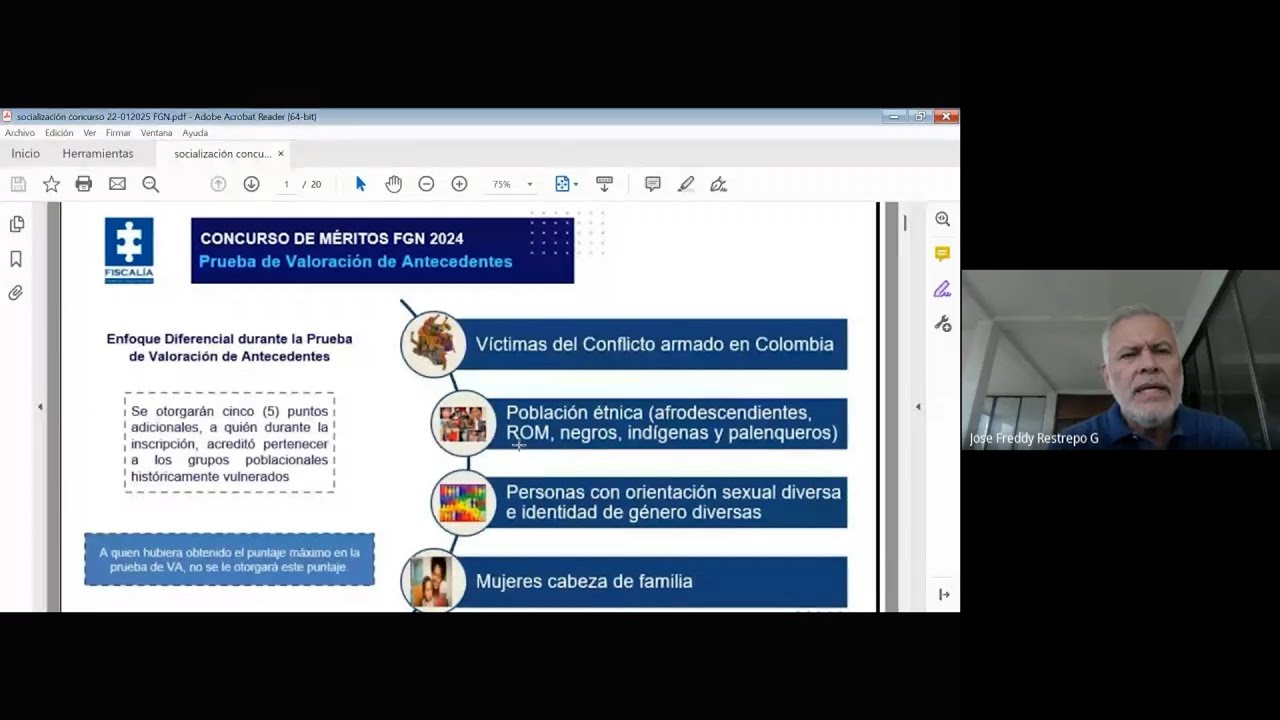This screenshot has height=720, width=1280.
Task: Click the page number input field
Action: 286,184
